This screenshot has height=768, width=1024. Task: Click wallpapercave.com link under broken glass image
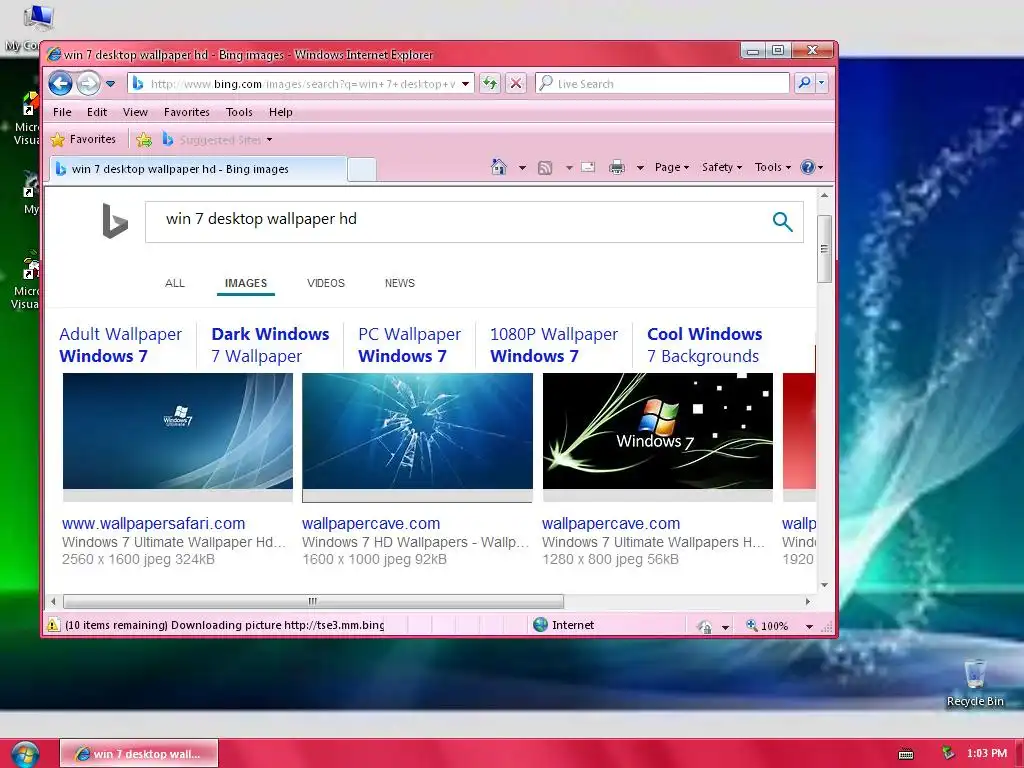[x=371, y=523]
